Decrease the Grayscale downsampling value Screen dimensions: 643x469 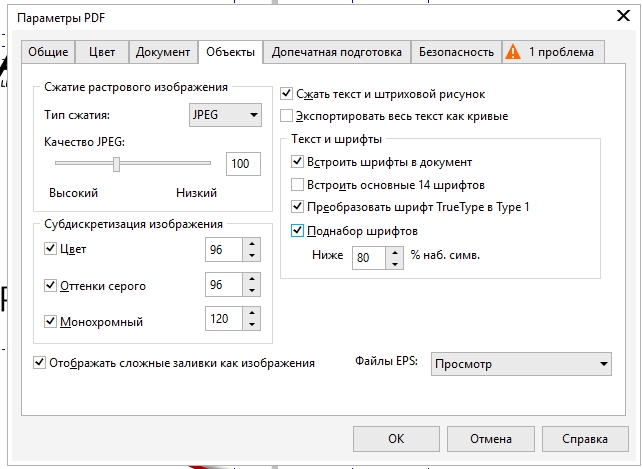252,292
